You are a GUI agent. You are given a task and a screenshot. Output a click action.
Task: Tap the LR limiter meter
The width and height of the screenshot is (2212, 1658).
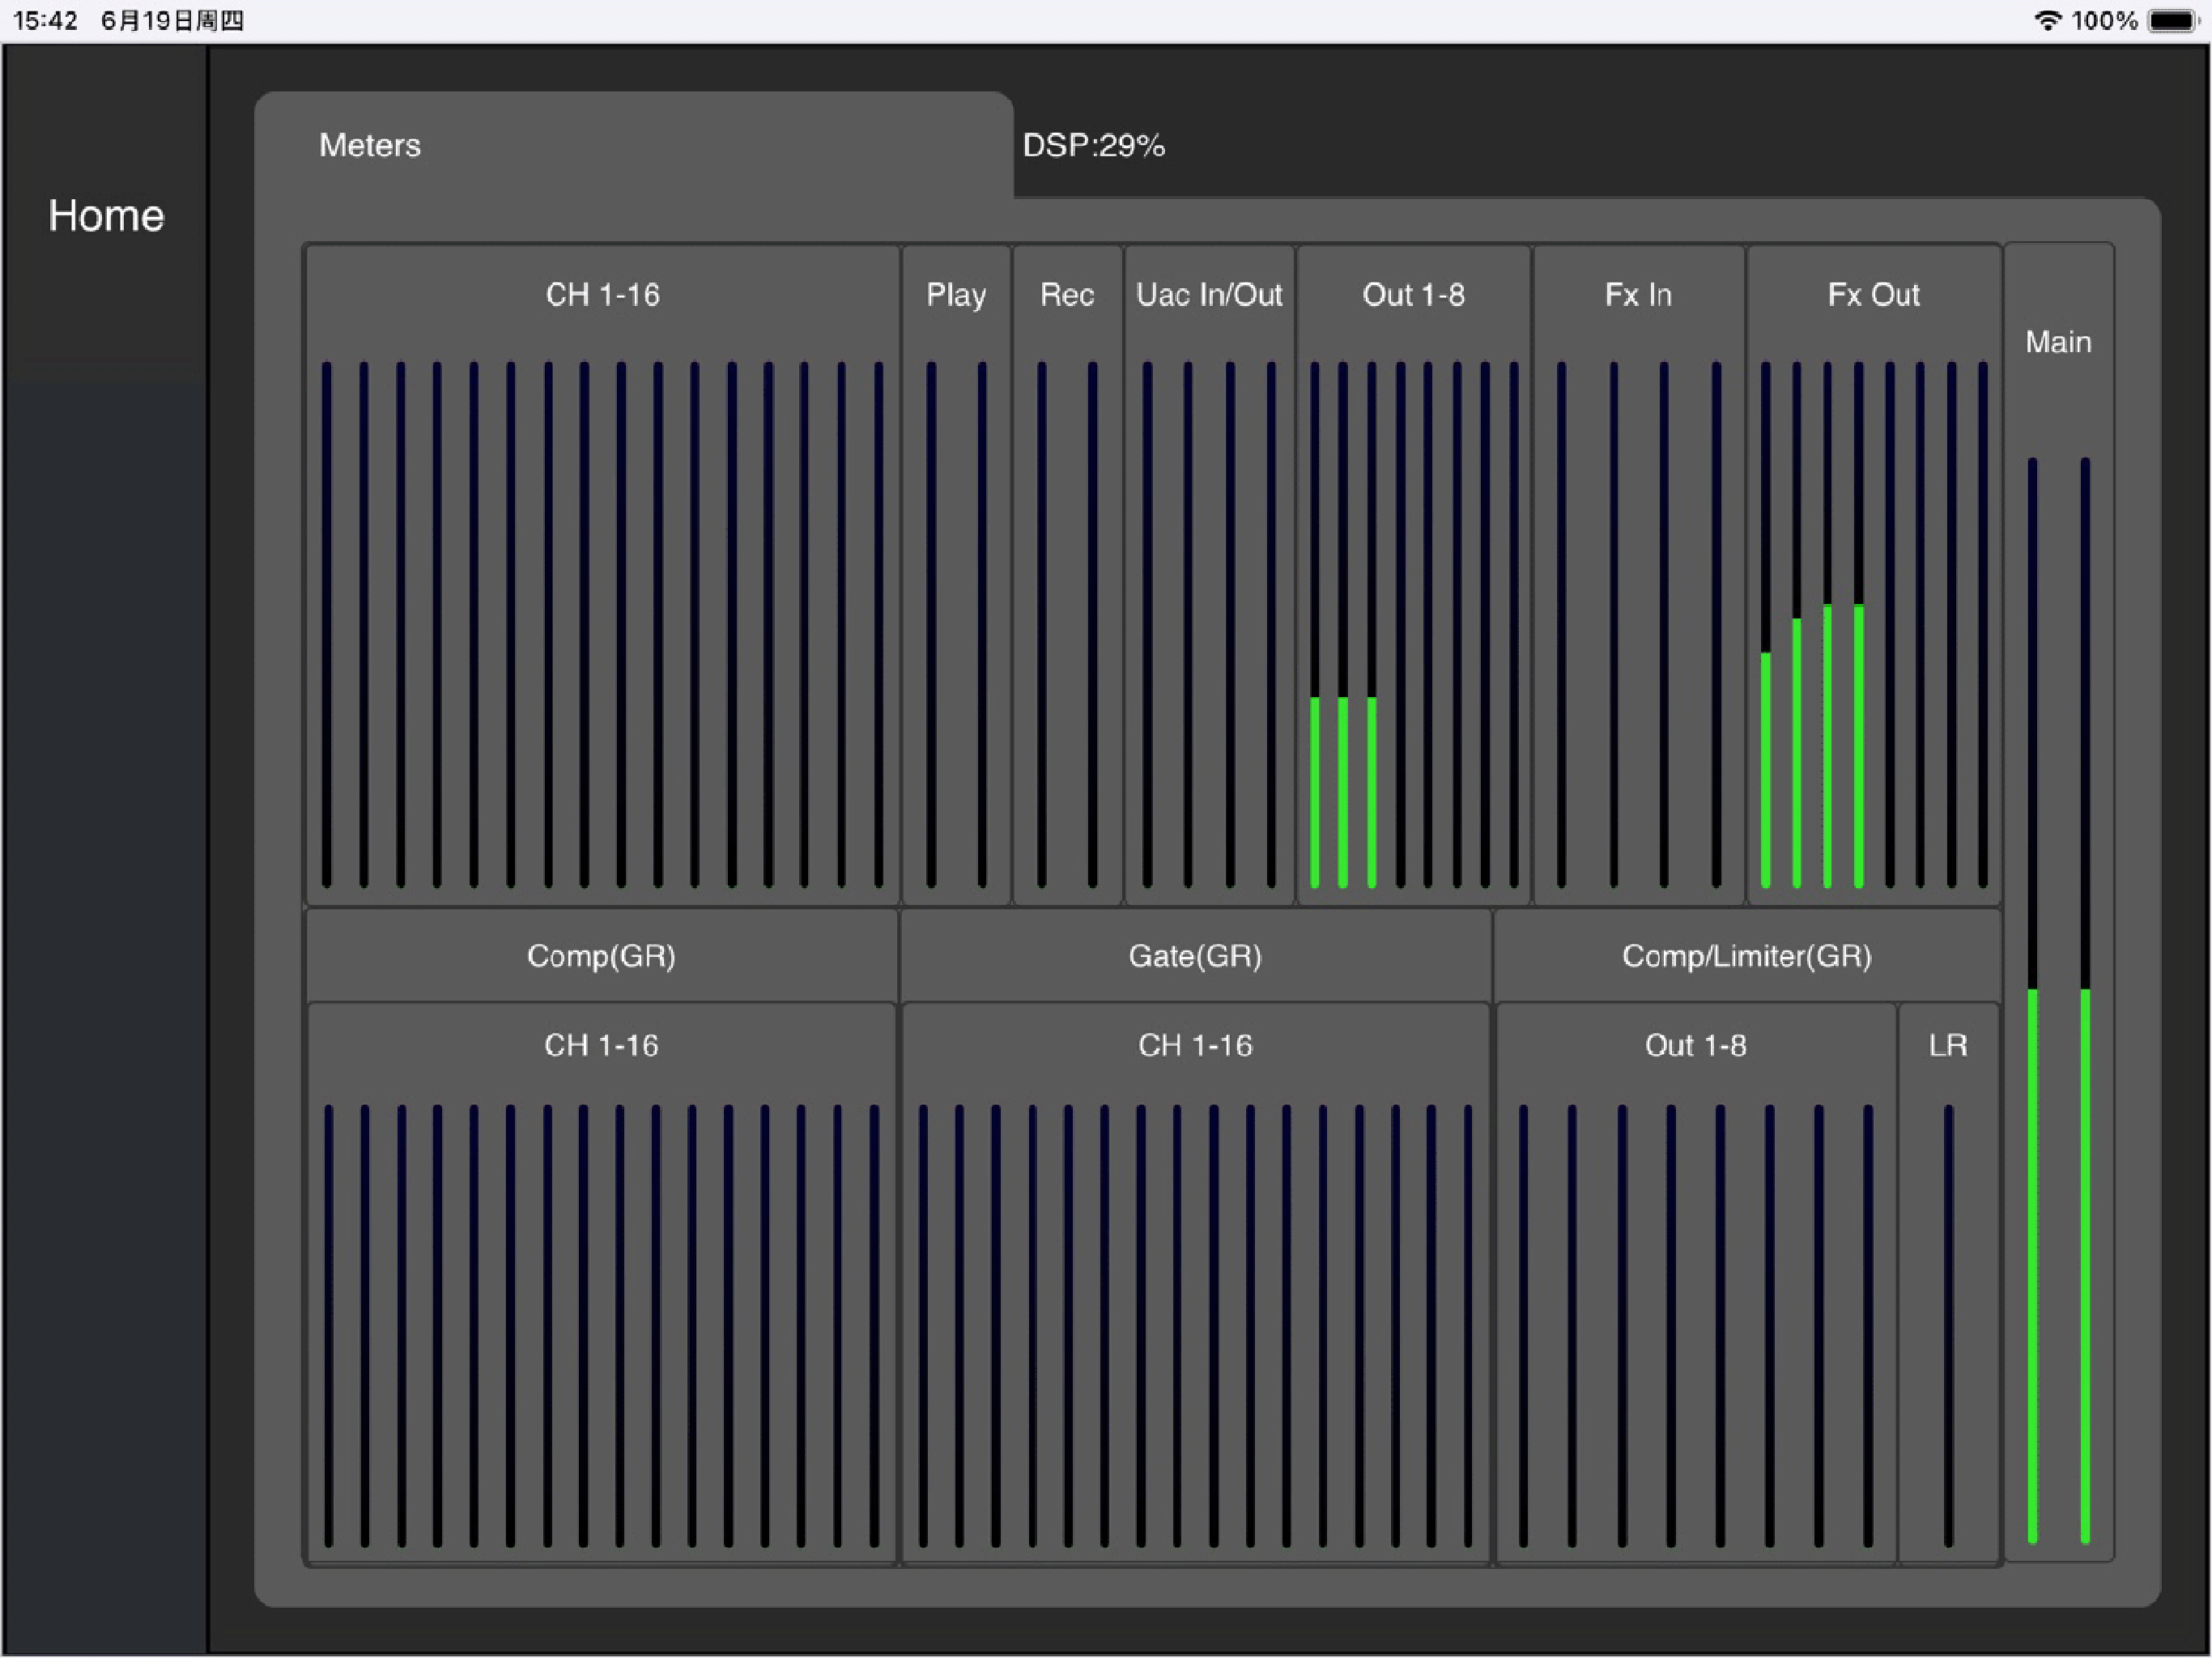pyautogui.click(x=1948, y=1283)
